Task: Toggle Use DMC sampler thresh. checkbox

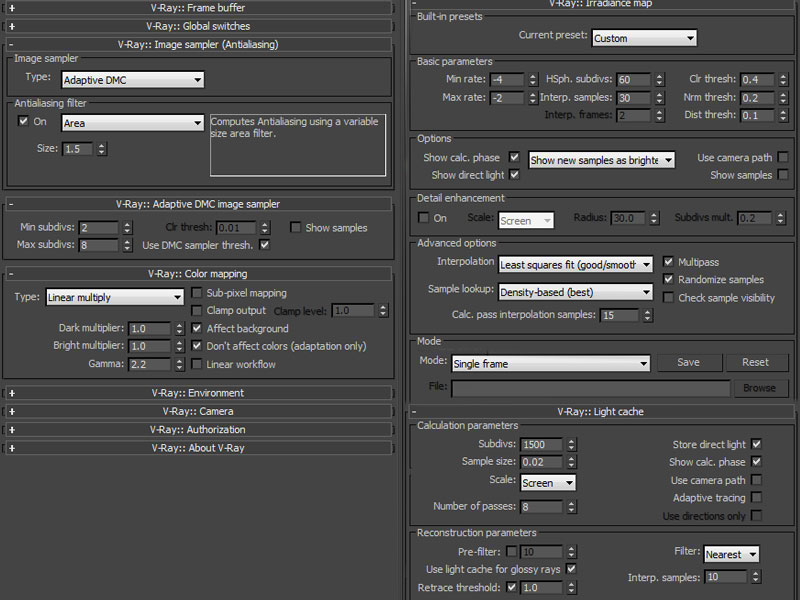Action: click(264, 244)
